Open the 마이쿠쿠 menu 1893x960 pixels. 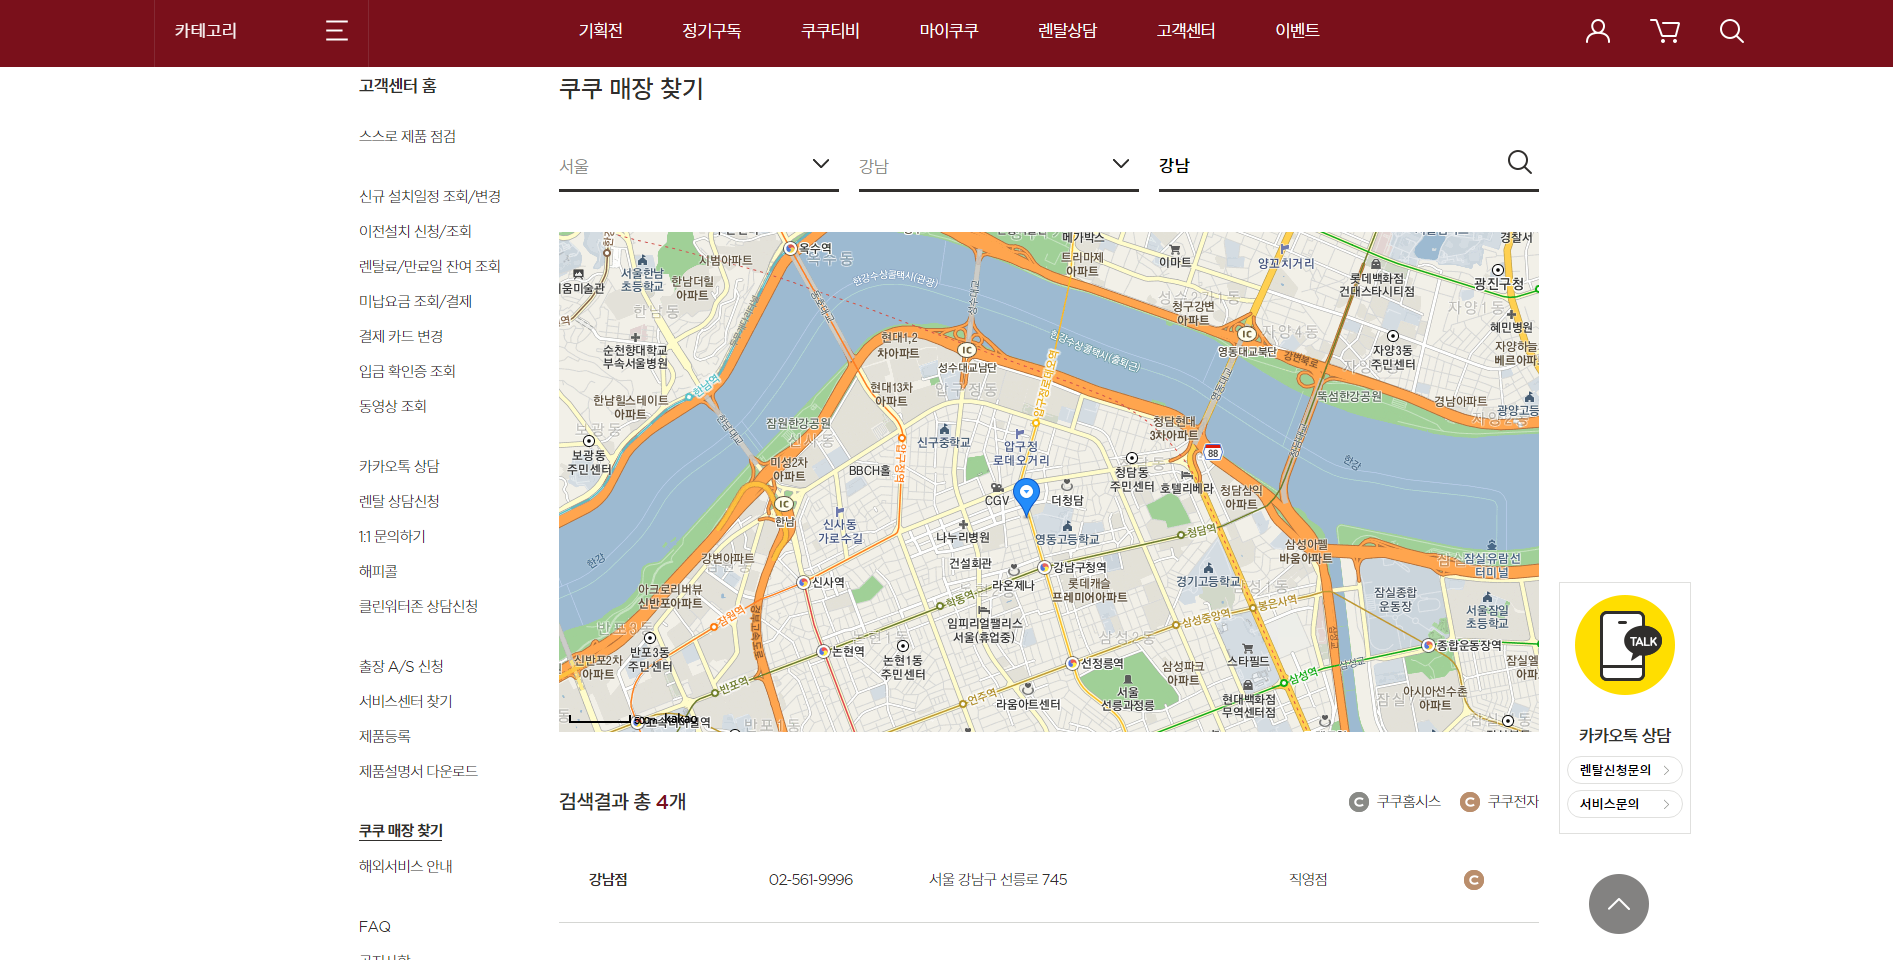pyautogui.click(x=949, y=31)
